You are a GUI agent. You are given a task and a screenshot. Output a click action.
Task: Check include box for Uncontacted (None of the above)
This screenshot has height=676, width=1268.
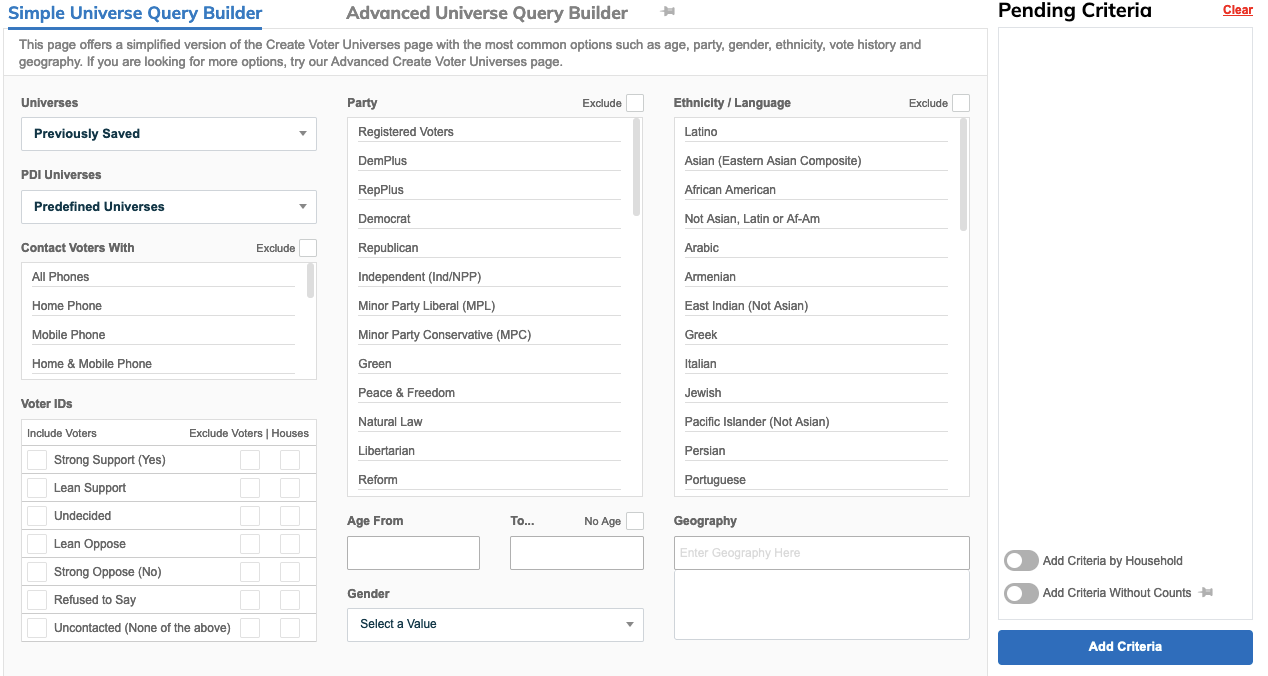[x=37, y=628]
